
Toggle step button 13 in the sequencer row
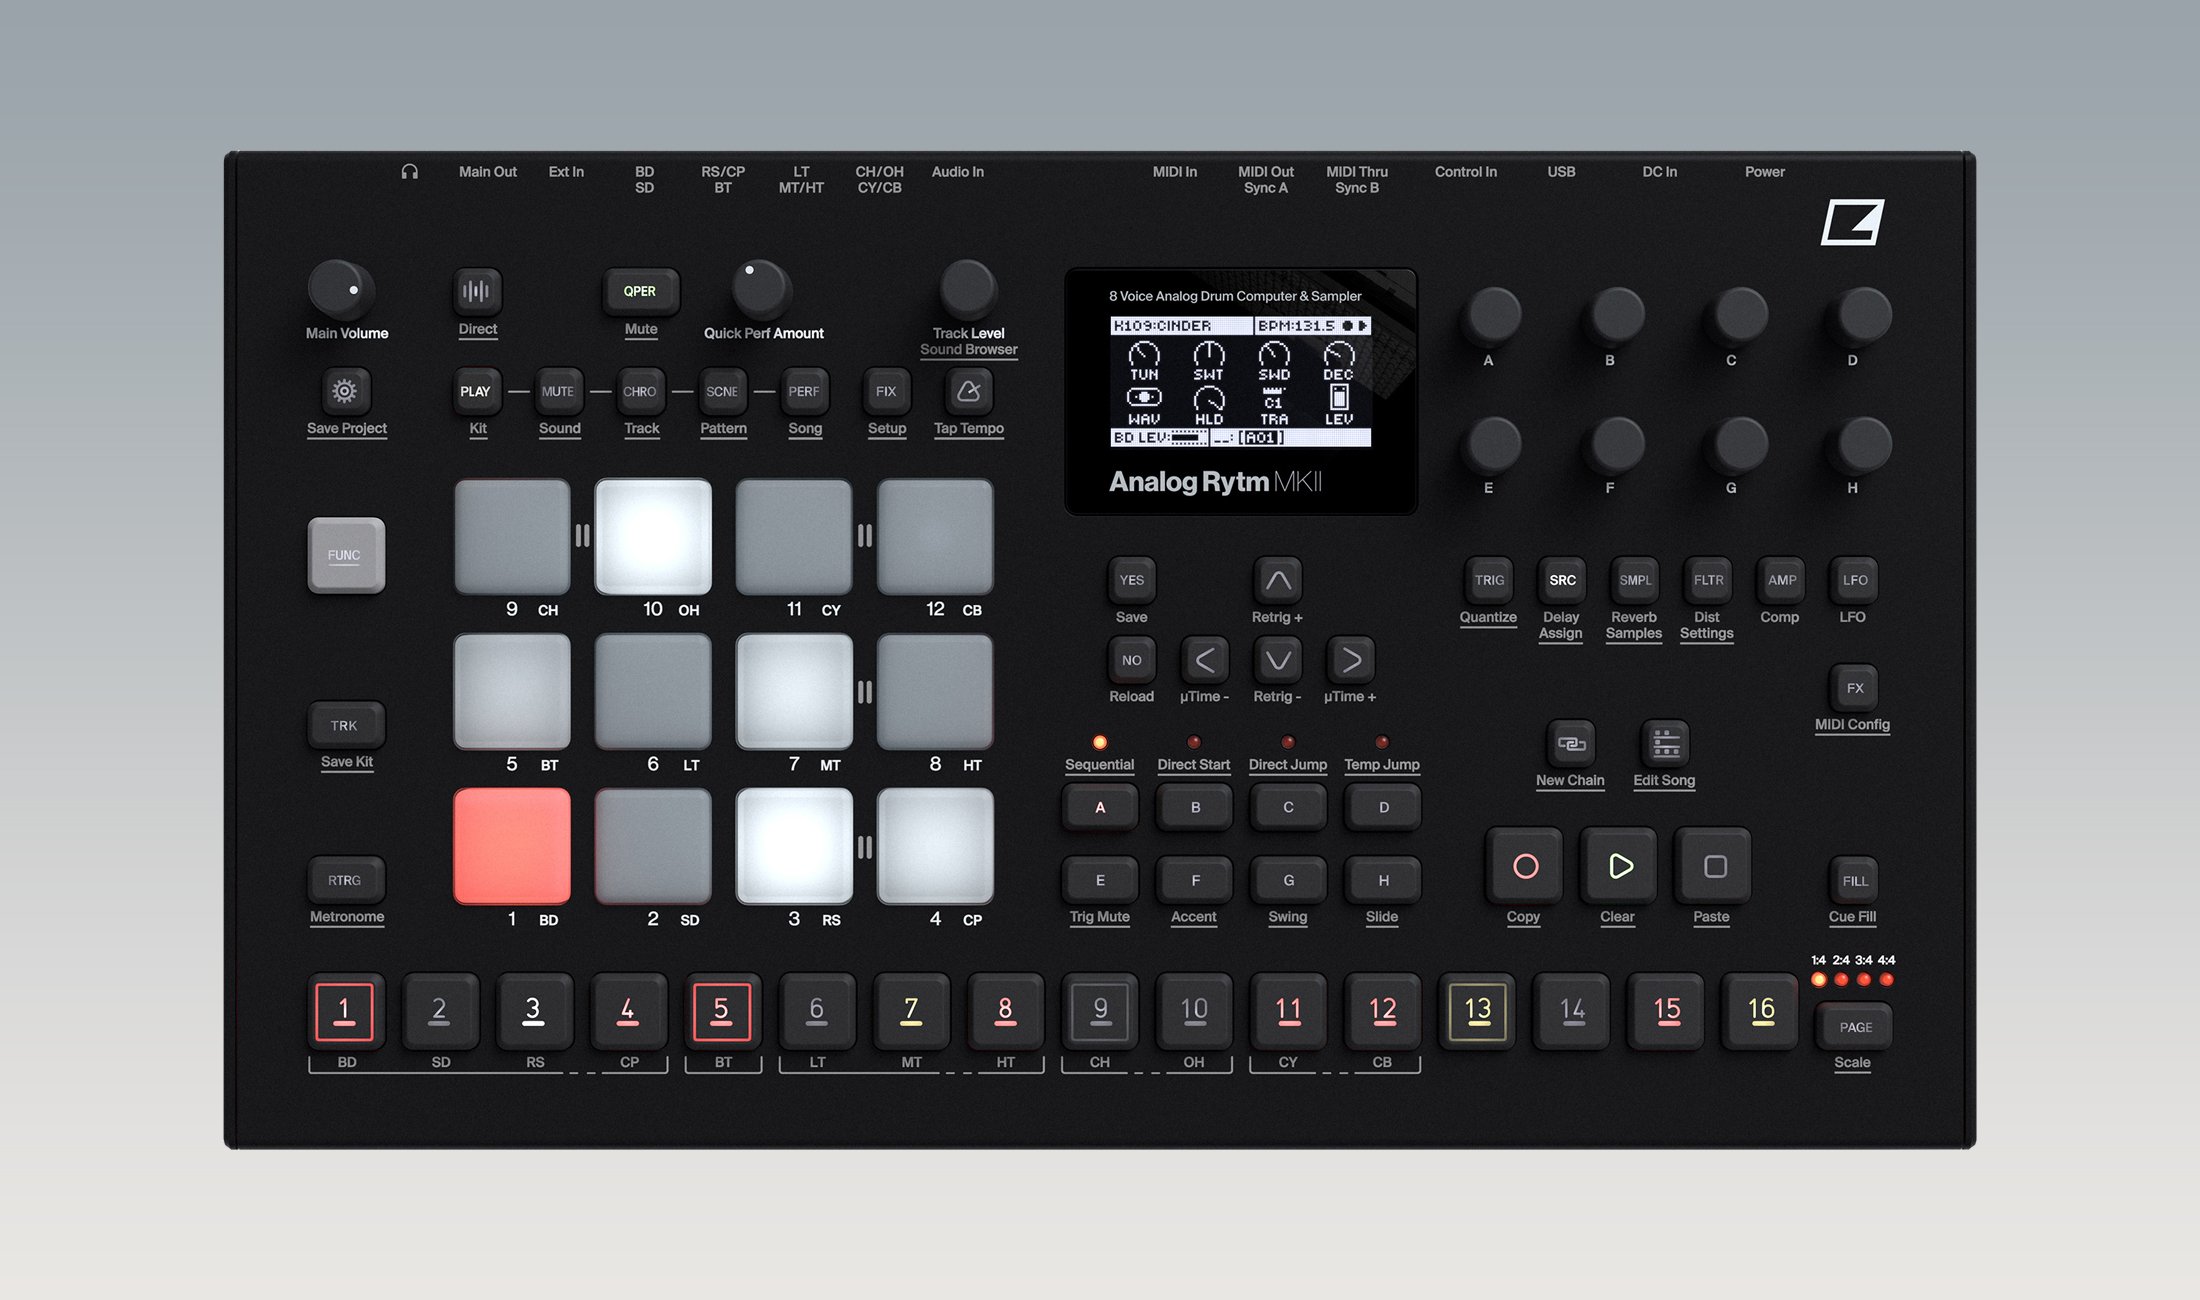[x=1477, y=1011]
